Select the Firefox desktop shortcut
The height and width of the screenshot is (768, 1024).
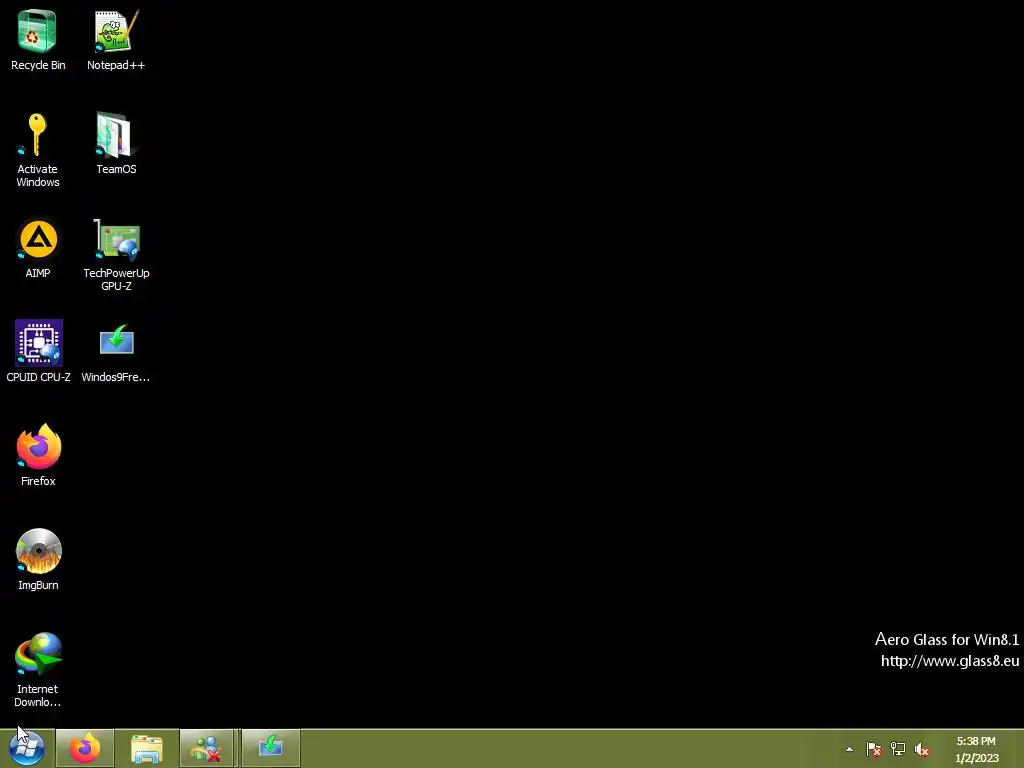tap(38, 455)
